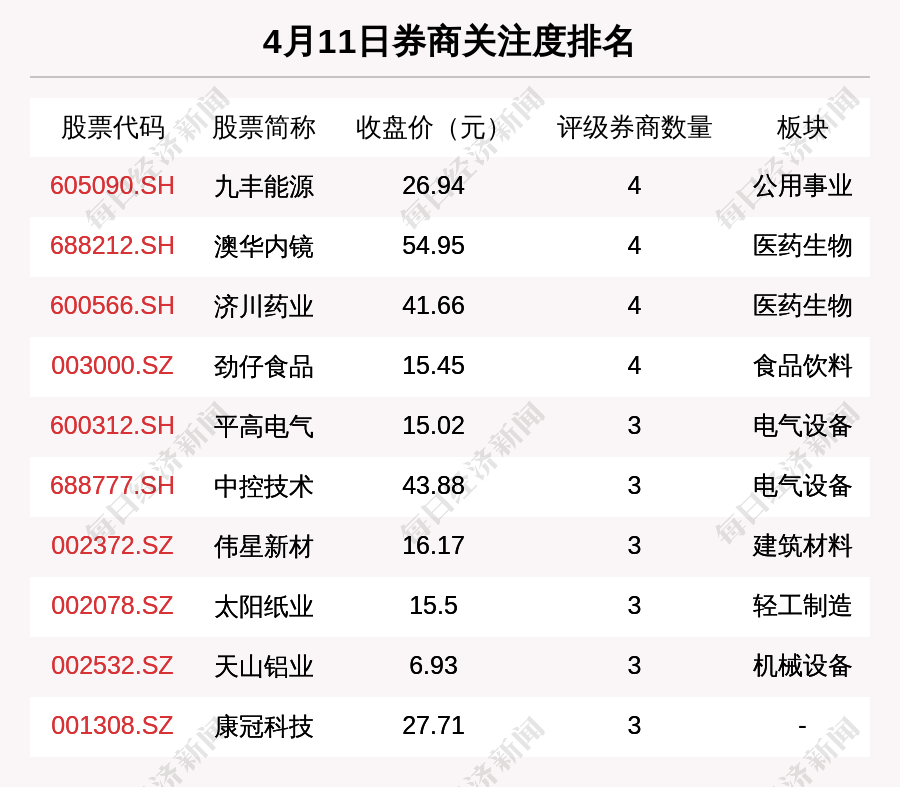This screenshot has height=787, width=900.
Task: Click stock name 澳华内镜
Action: 264,246
